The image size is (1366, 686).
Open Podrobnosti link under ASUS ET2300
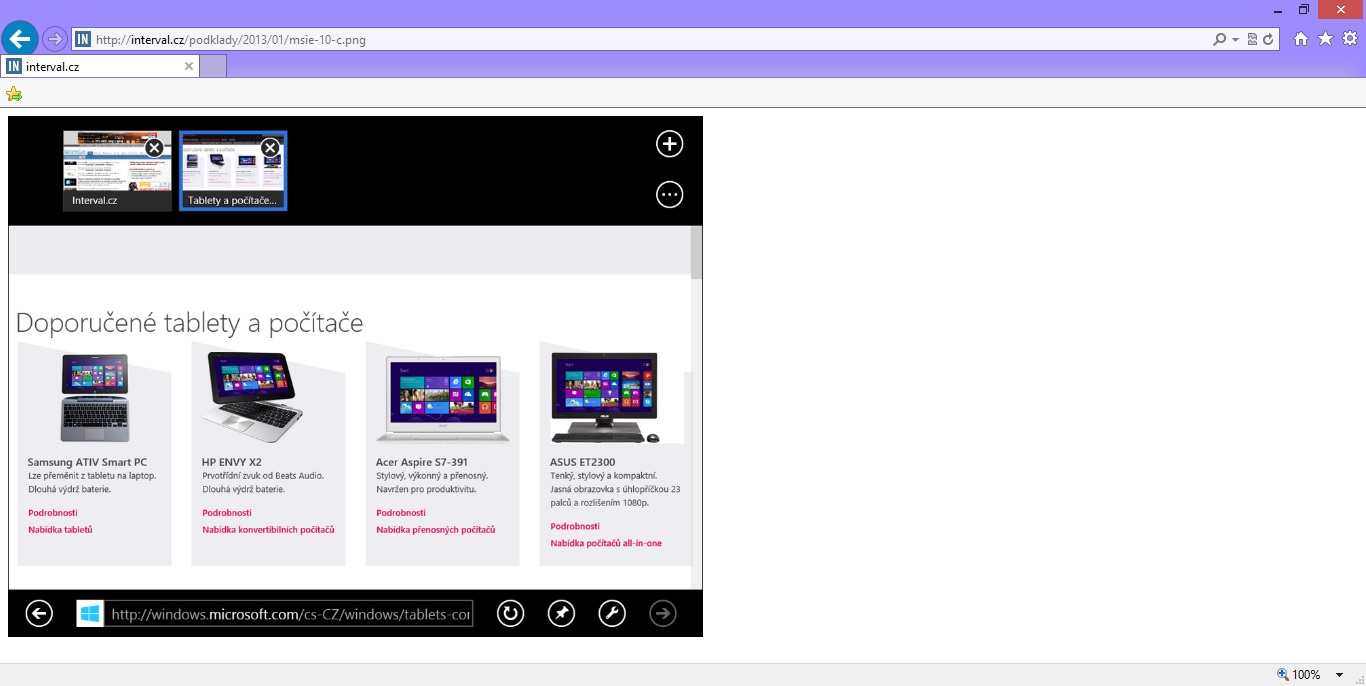coord(575,526)
